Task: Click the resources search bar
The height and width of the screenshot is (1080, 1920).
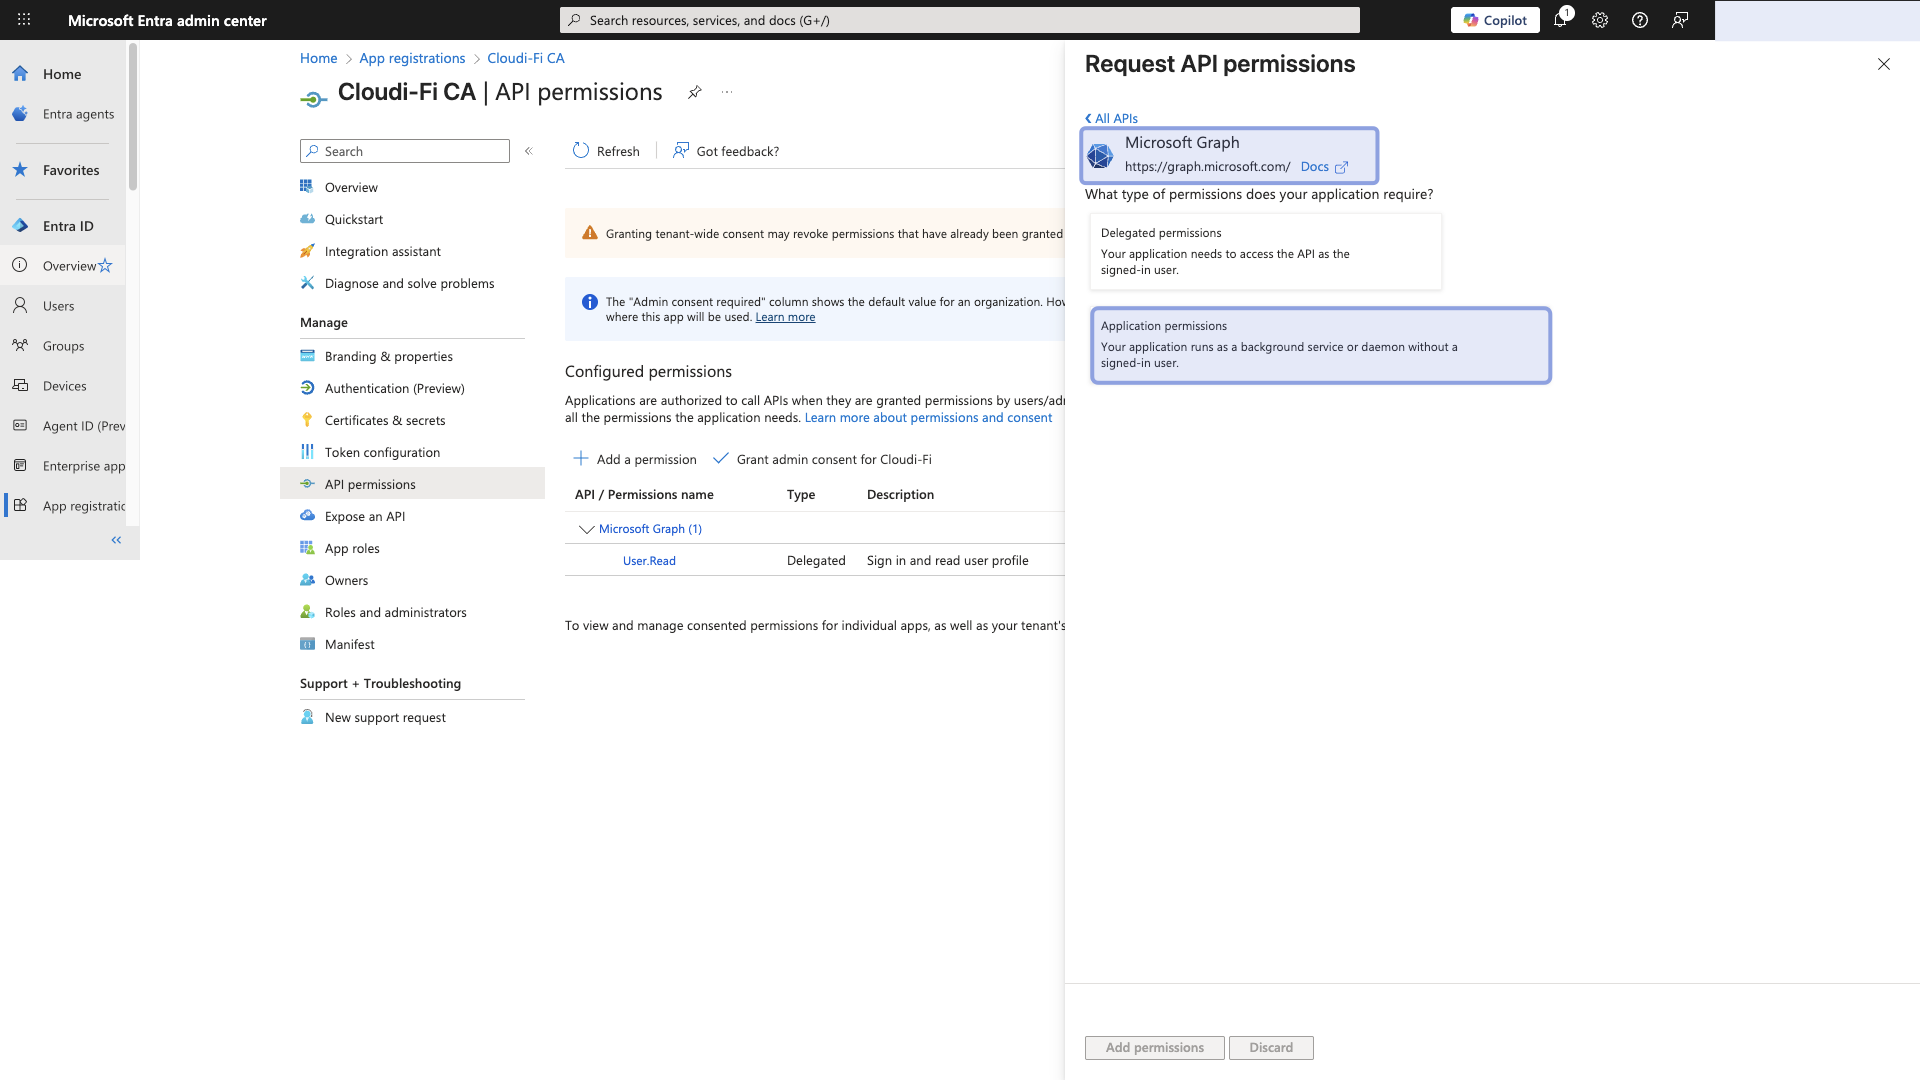Action: point(959,19)
